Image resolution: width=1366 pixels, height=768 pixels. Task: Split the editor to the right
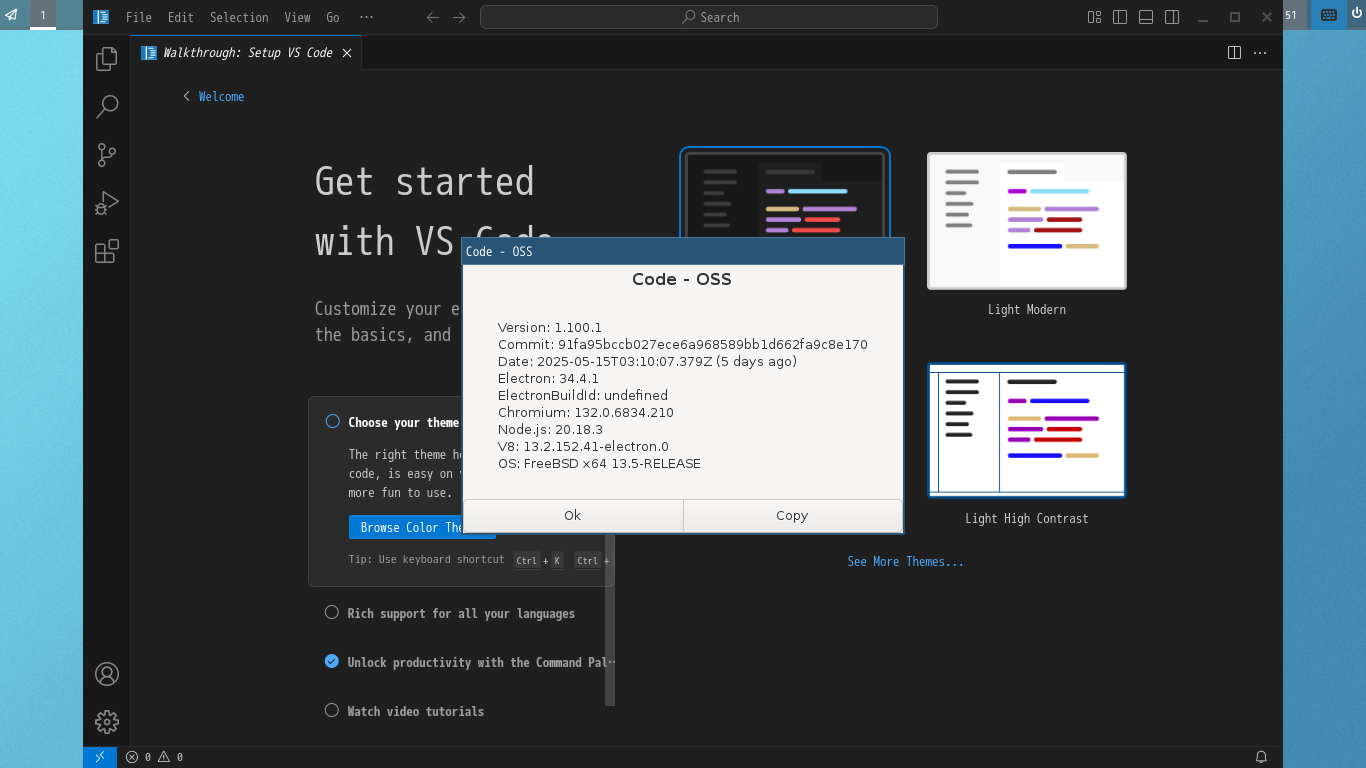(1234, 53)
